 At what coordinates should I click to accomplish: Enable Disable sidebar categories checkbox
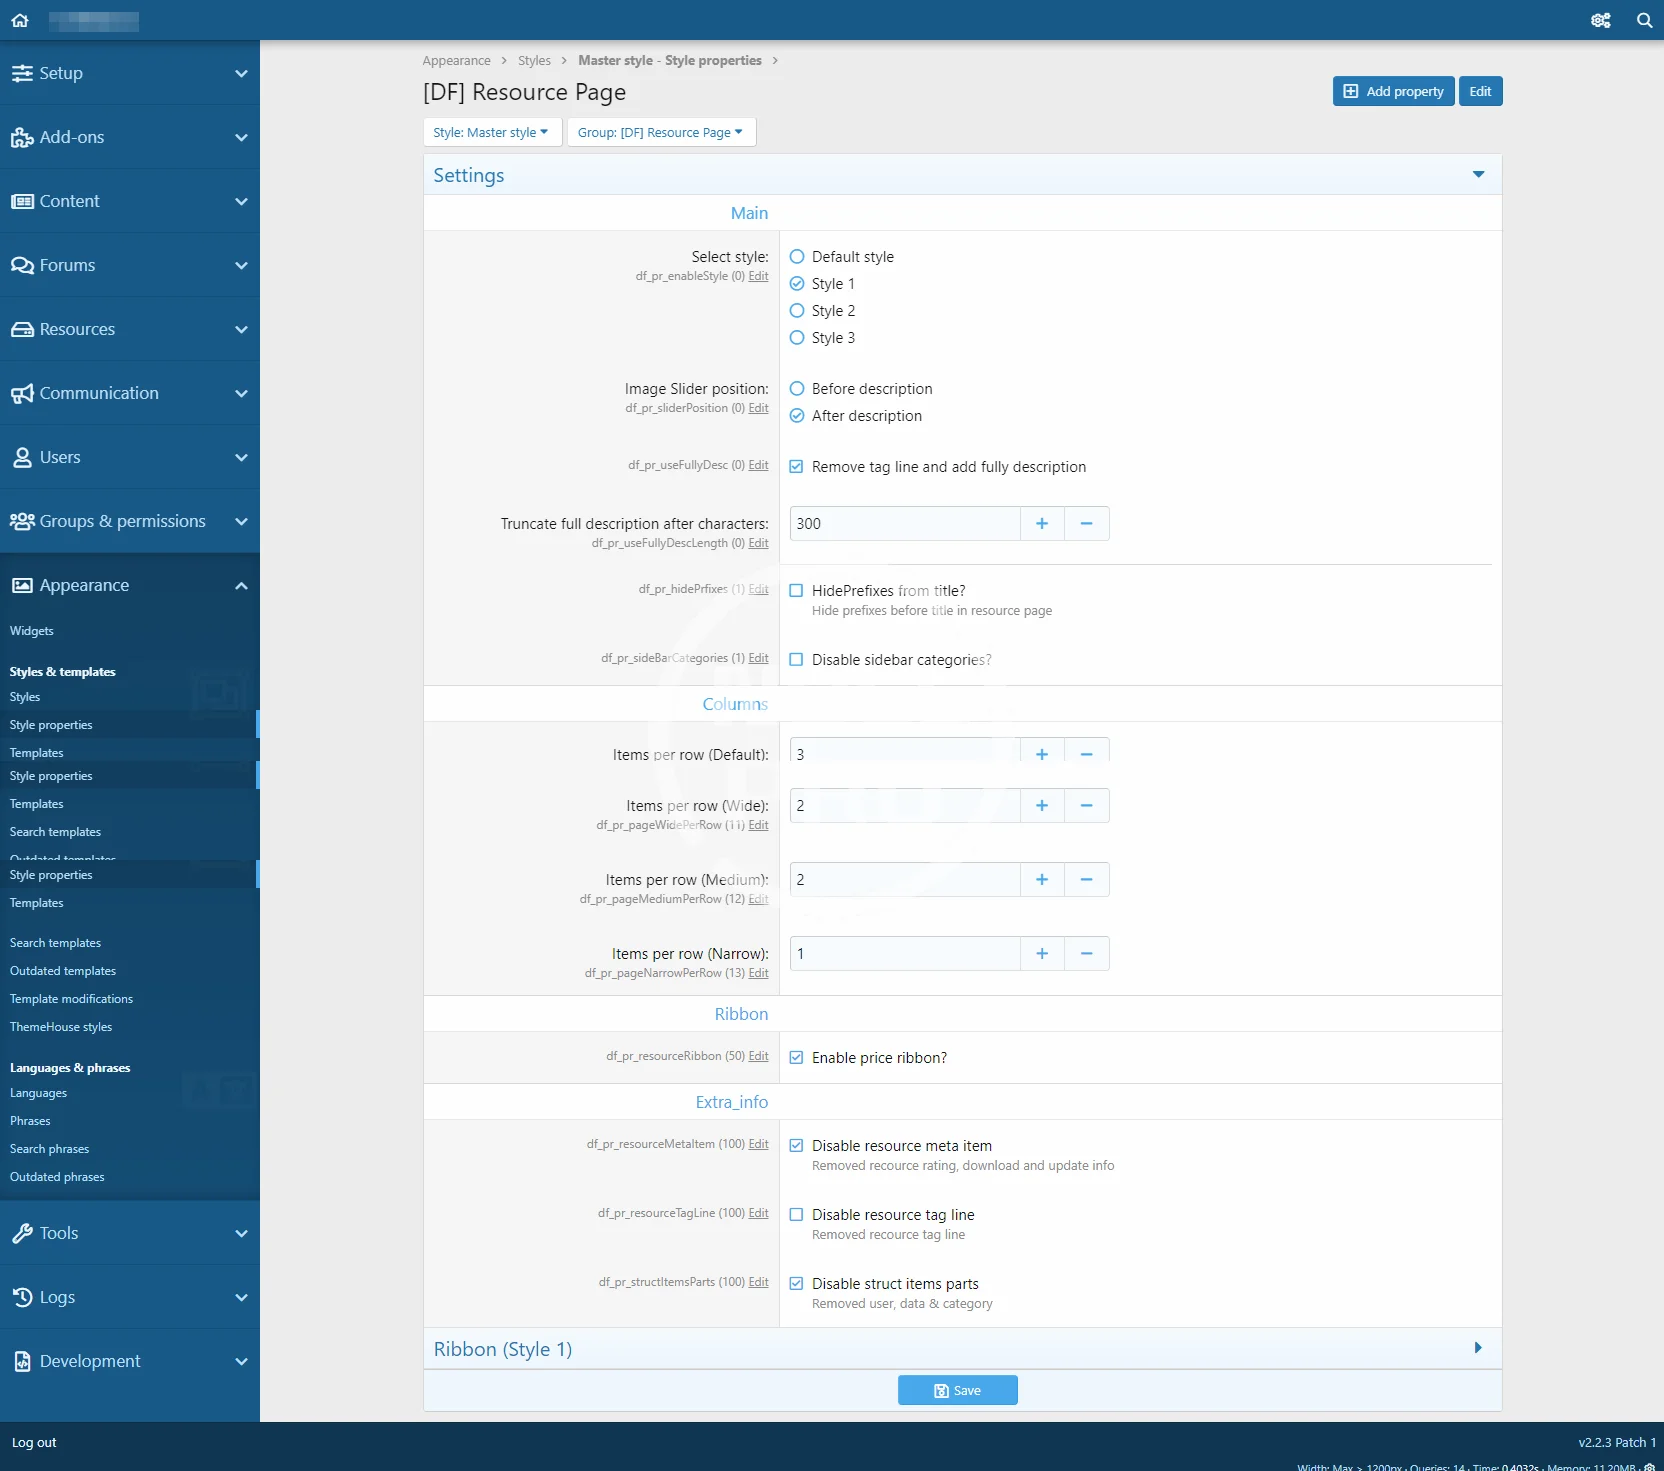click(797, 660)
